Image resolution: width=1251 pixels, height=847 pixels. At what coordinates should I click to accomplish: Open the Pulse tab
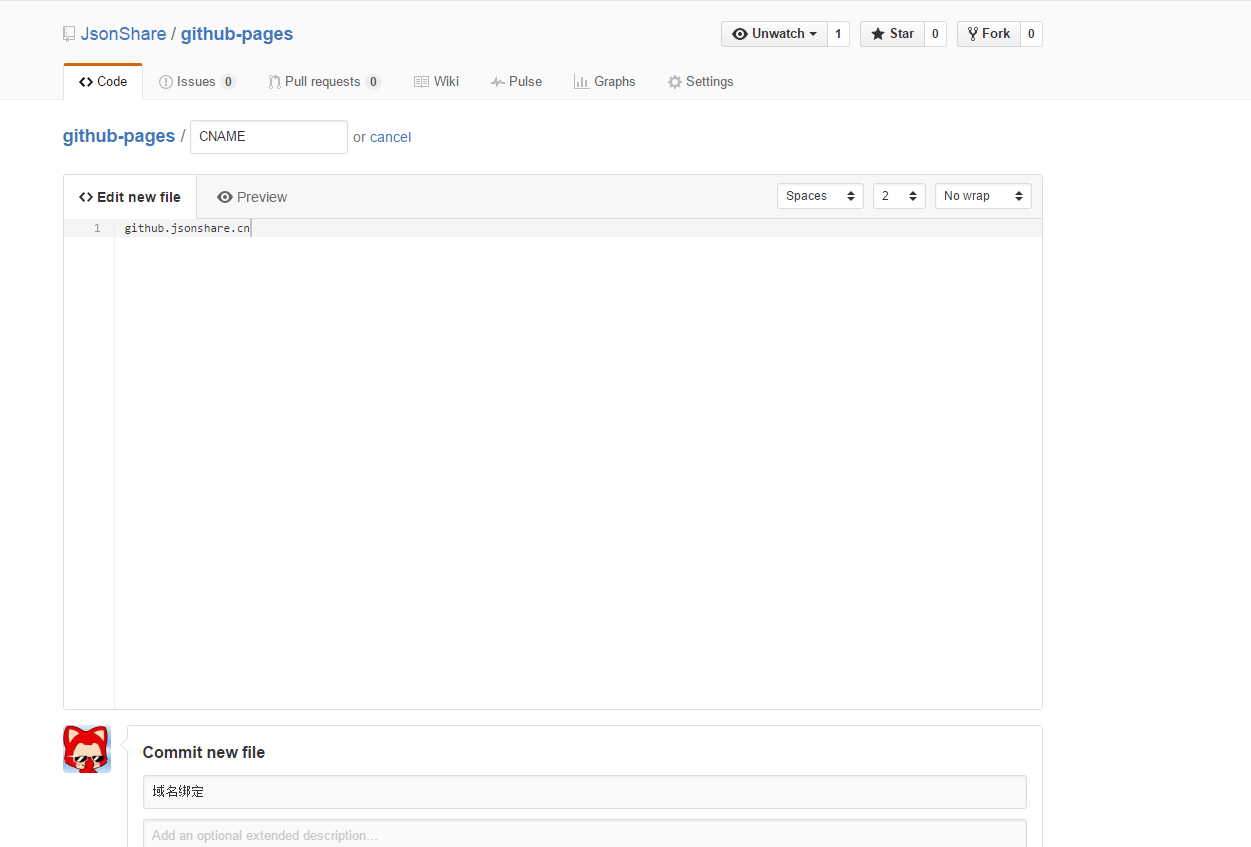pos(516,82)
